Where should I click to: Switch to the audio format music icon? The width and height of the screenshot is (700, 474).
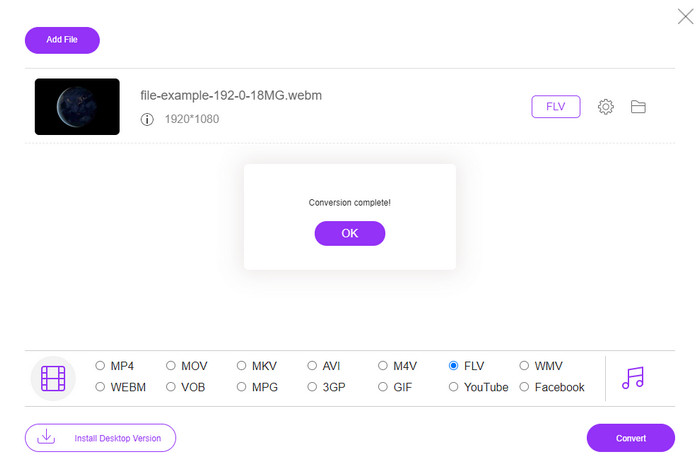632,378
